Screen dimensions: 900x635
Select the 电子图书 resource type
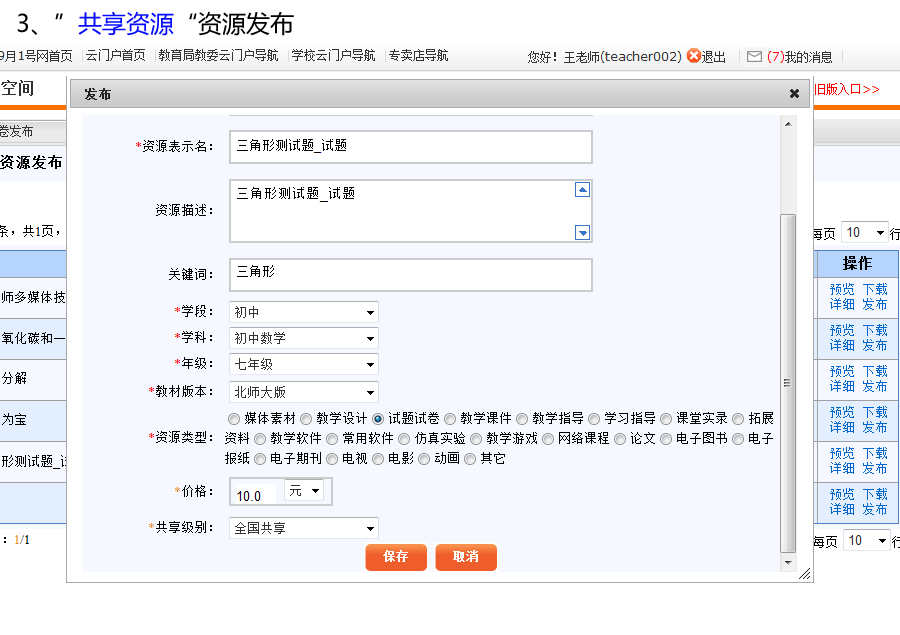(x=666, y=438)
